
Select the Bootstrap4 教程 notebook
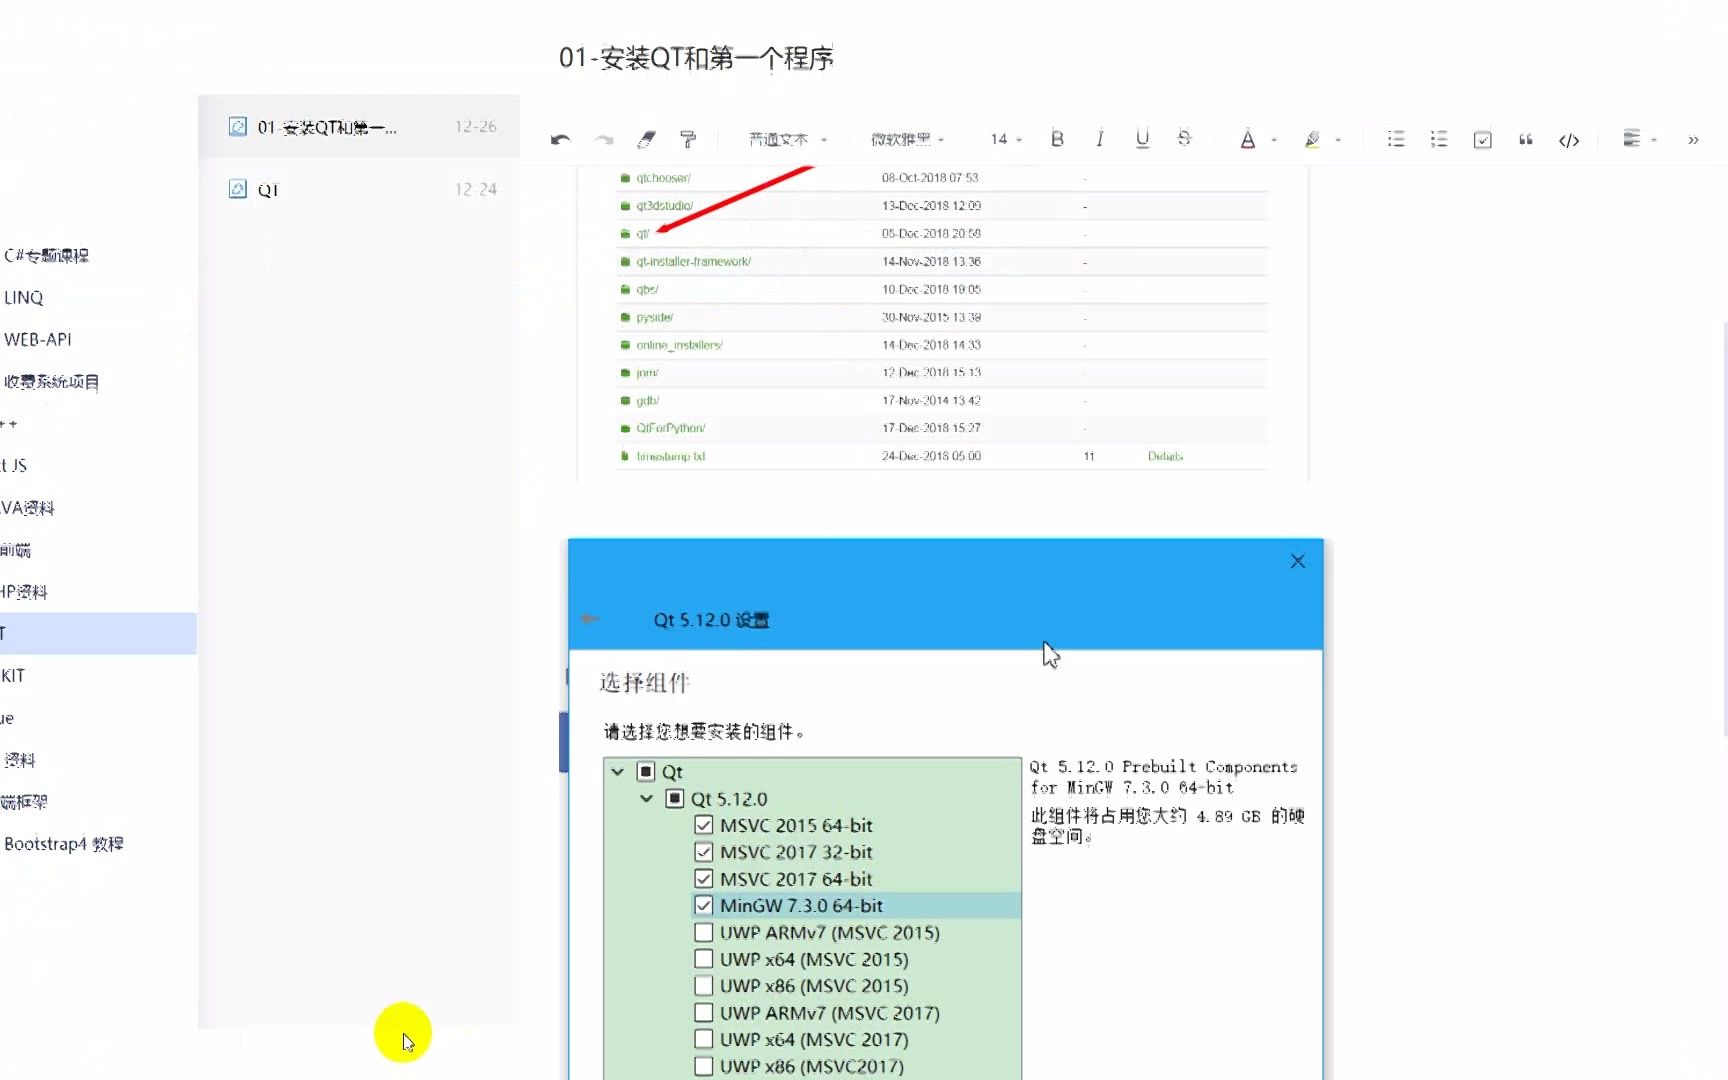[x=64, y=844]
